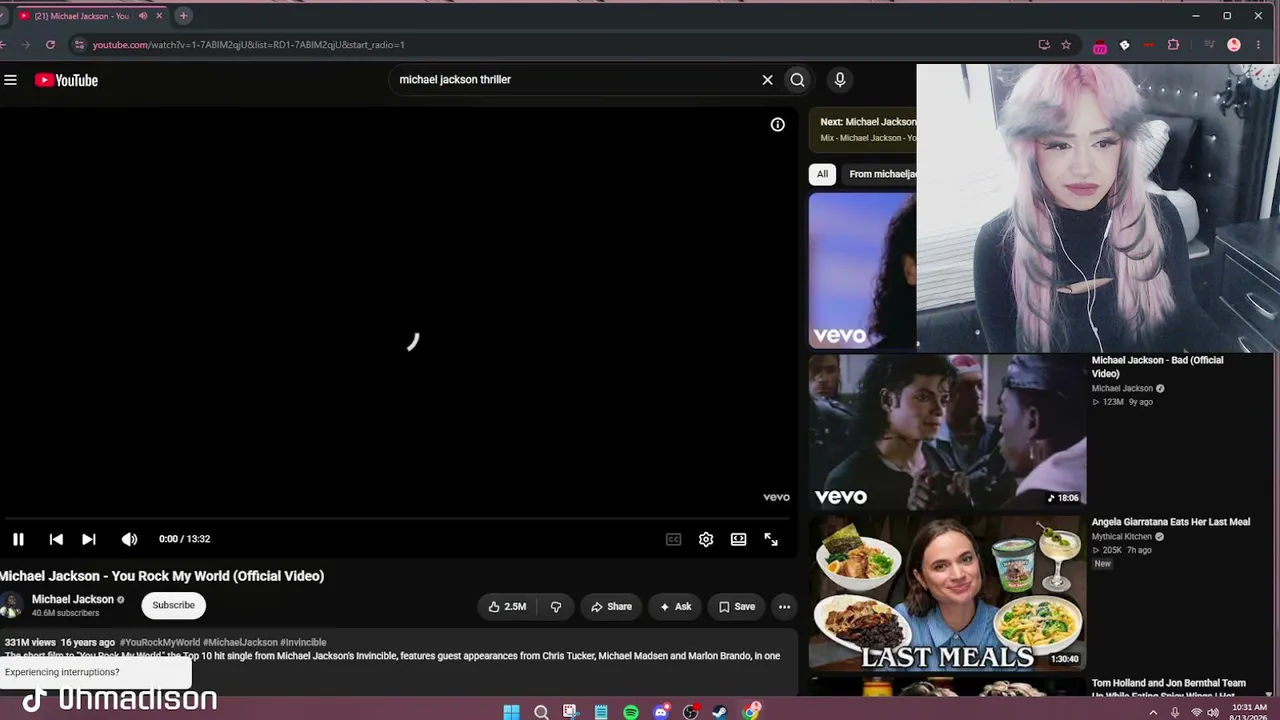Click the install app icon in address bar
The width and height of the screenshot is (1280, 720).
click(x=1044, y=45)
